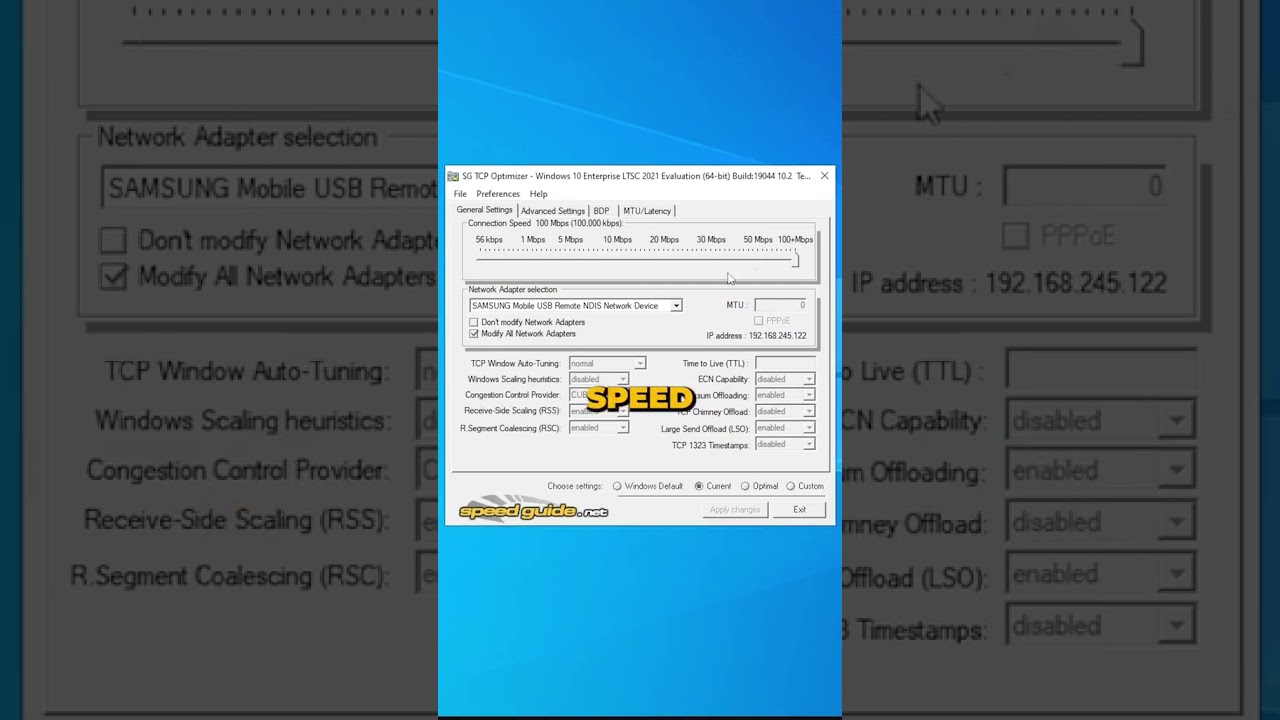Image resolution: width=1280 pixels, height=720 pixels.
Task: Click the speedguide.net logo
Action: click(x=534, y=509)
